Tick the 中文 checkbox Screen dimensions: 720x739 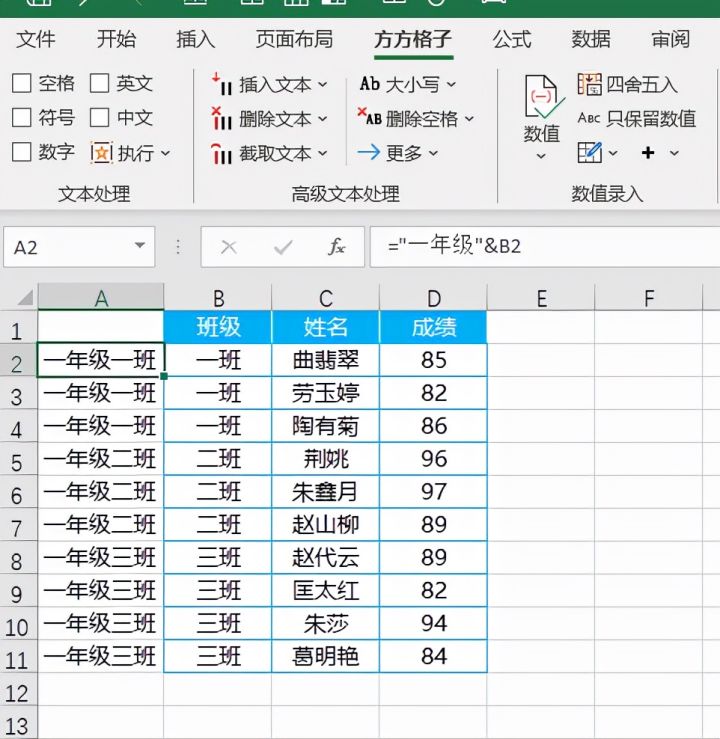point(99,118)
